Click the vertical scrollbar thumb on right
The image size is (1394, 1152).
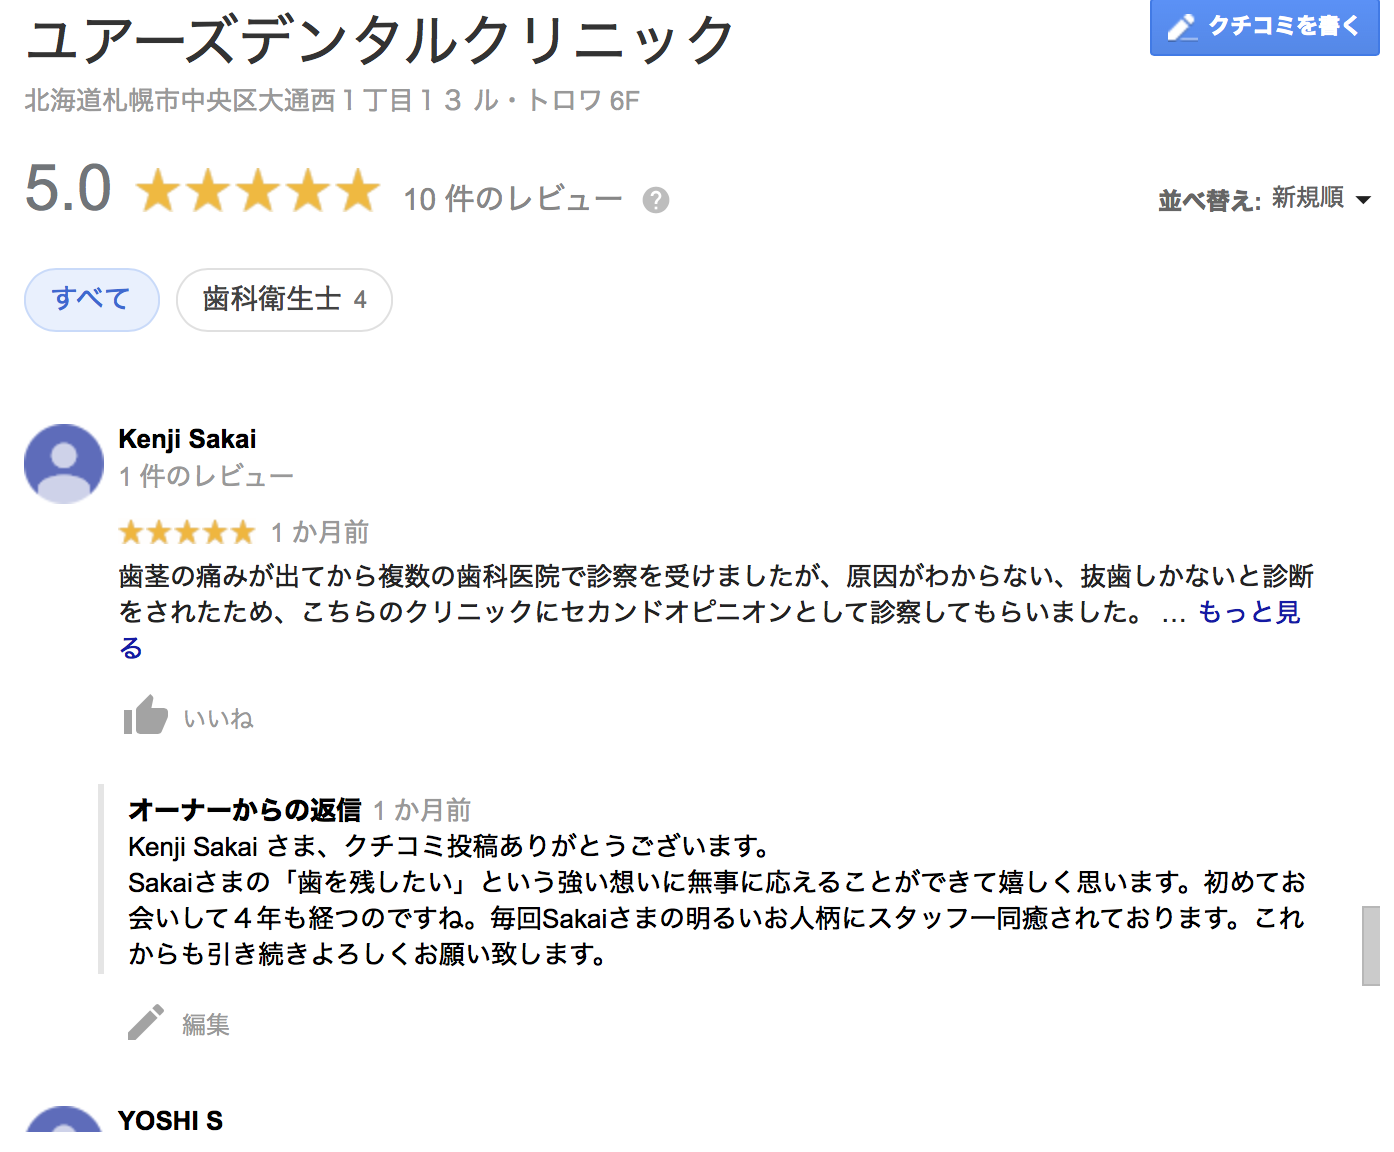click(1371, 946)
